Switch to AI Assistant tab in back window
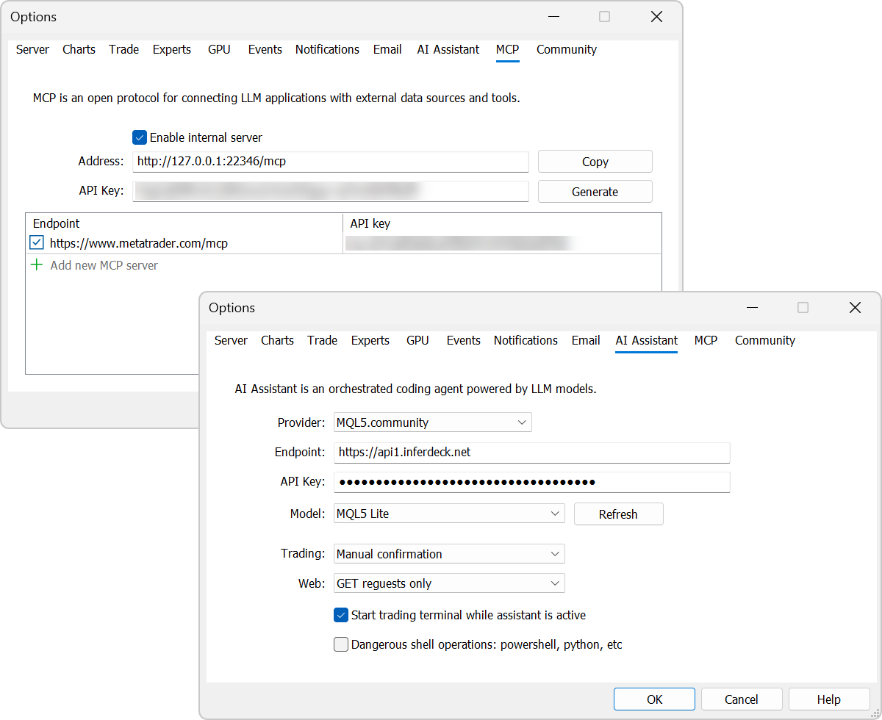Image resolution: width=882 pixels, height=720 pixels. (448, 50)
